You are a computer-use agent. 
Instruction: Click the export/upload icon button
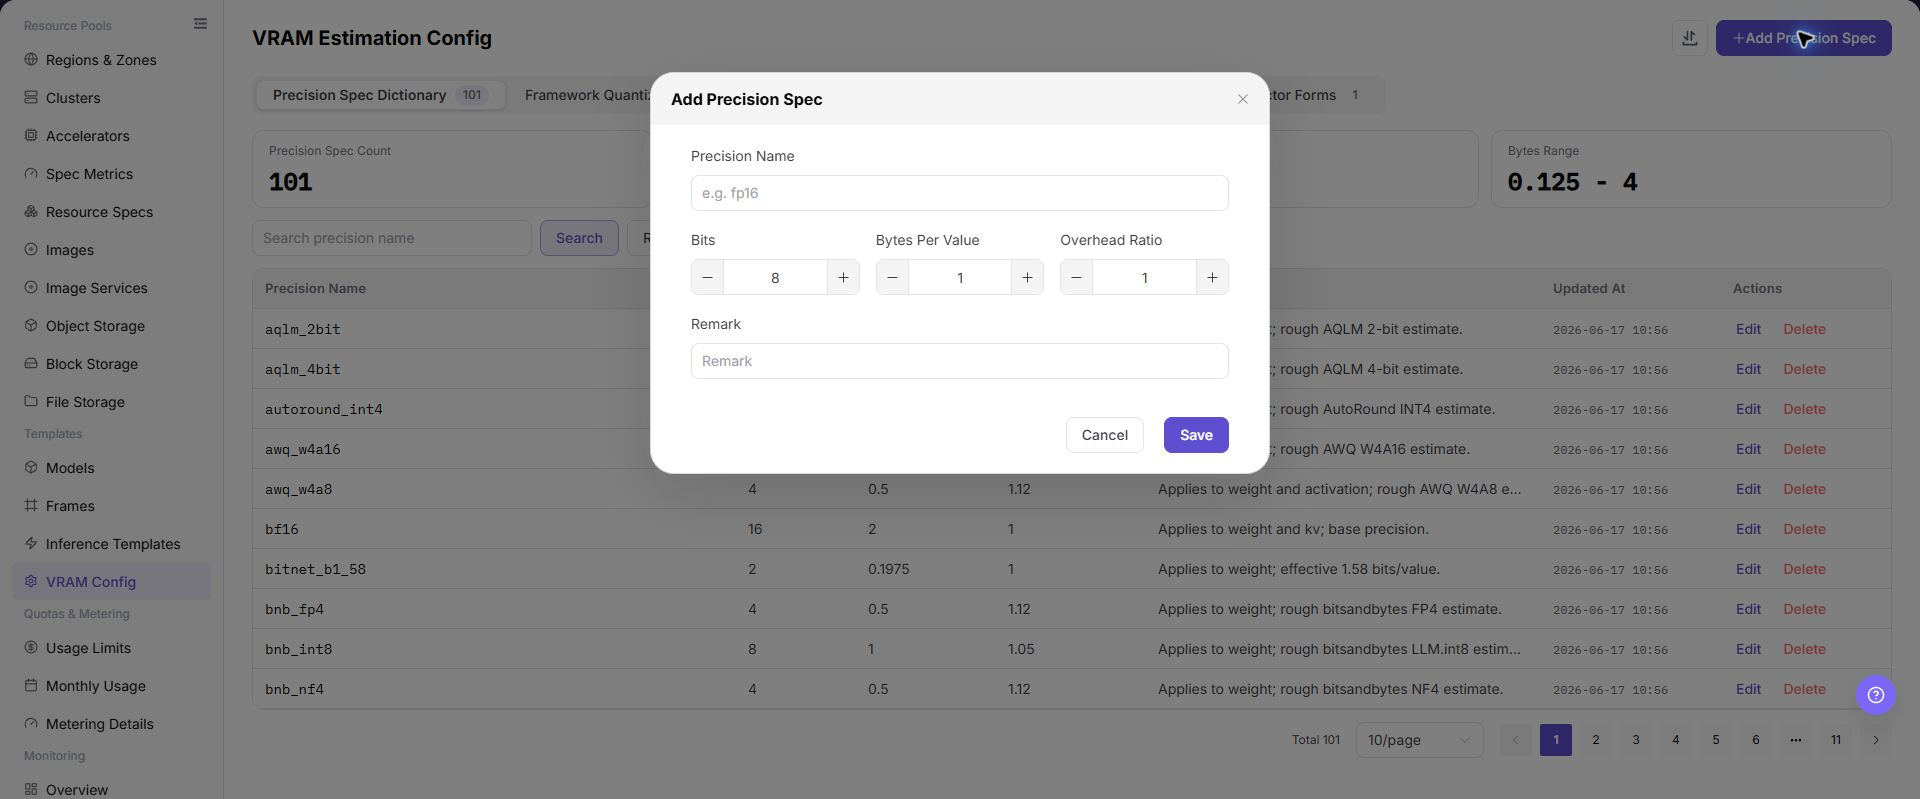1690,38
